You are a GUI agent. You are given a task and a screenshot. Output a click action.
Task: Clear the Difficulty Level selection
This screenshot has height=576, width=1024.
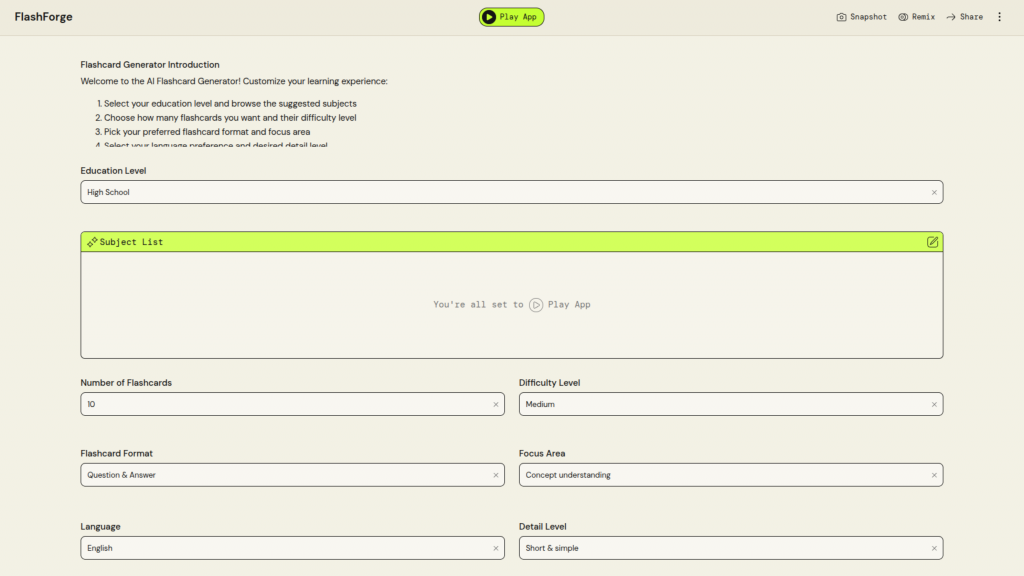tap(934, 404)
